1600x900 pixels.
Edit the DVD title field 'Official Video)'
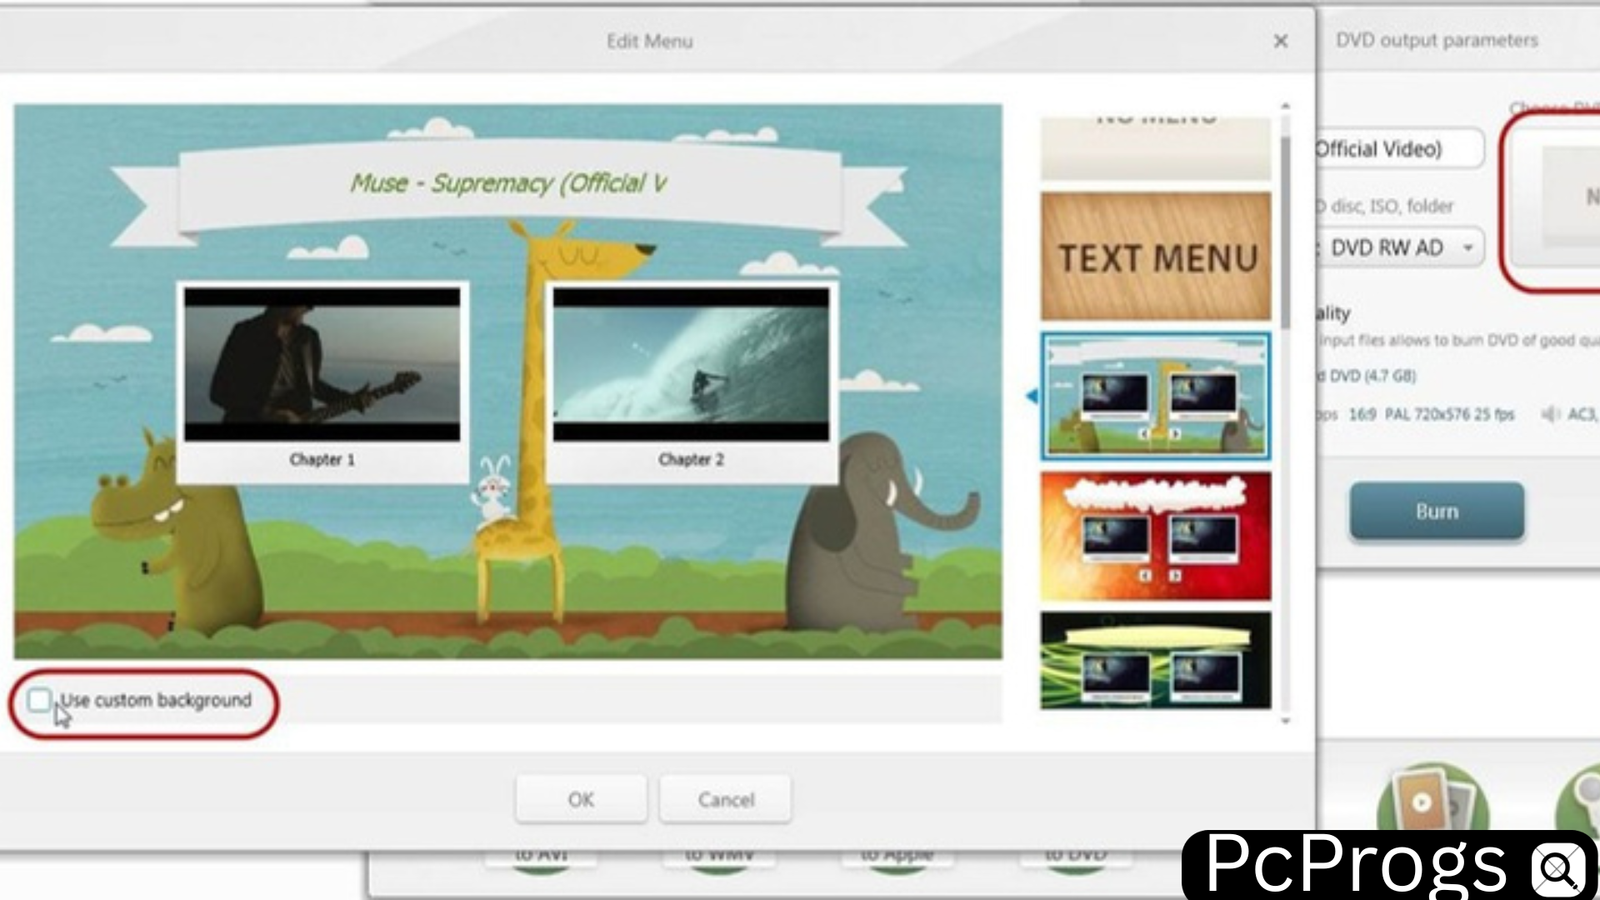point(1398,149)
